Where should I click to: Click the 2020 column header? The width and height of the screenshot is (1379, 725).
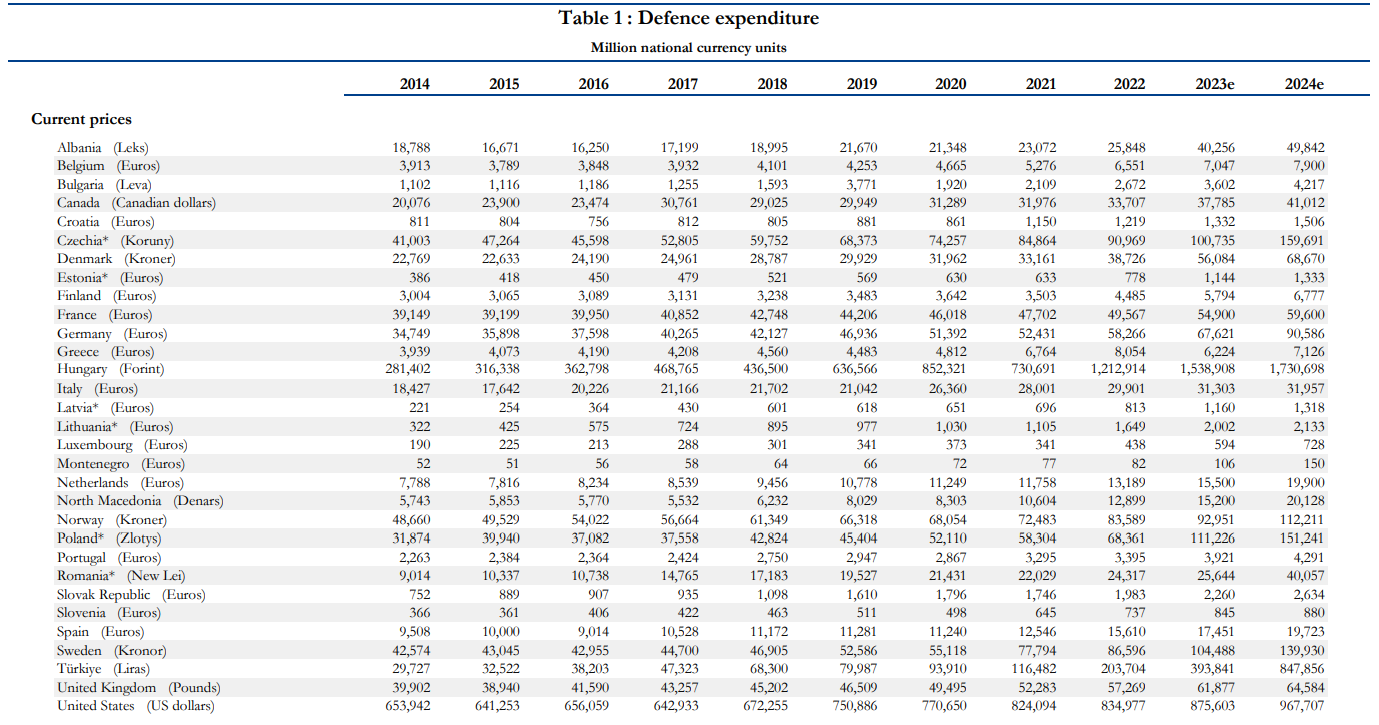[x=951, y=84]
